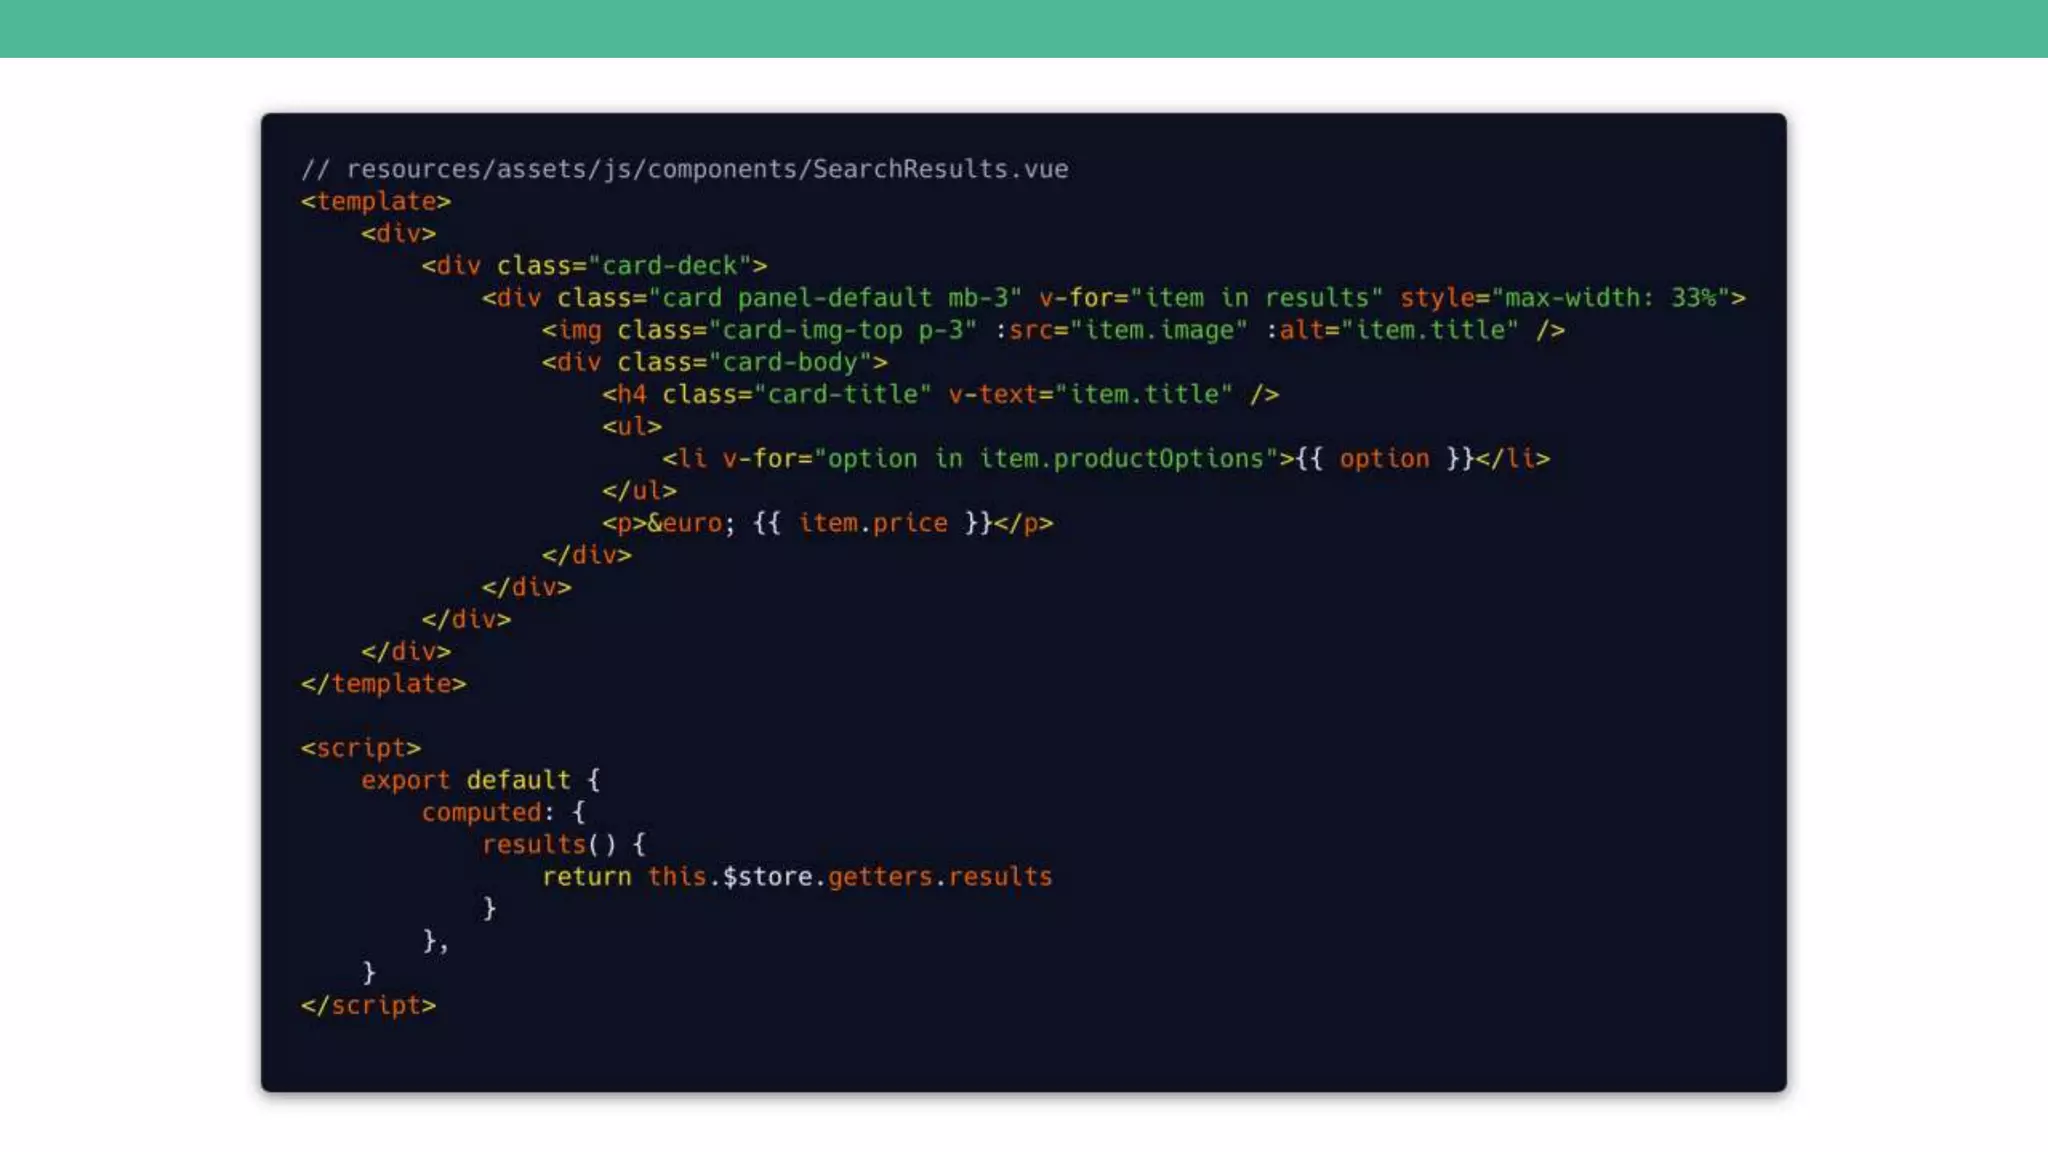Screen dimensions: 2048x1152
Task: Click the closing template tag
Action: click(383, 684)
